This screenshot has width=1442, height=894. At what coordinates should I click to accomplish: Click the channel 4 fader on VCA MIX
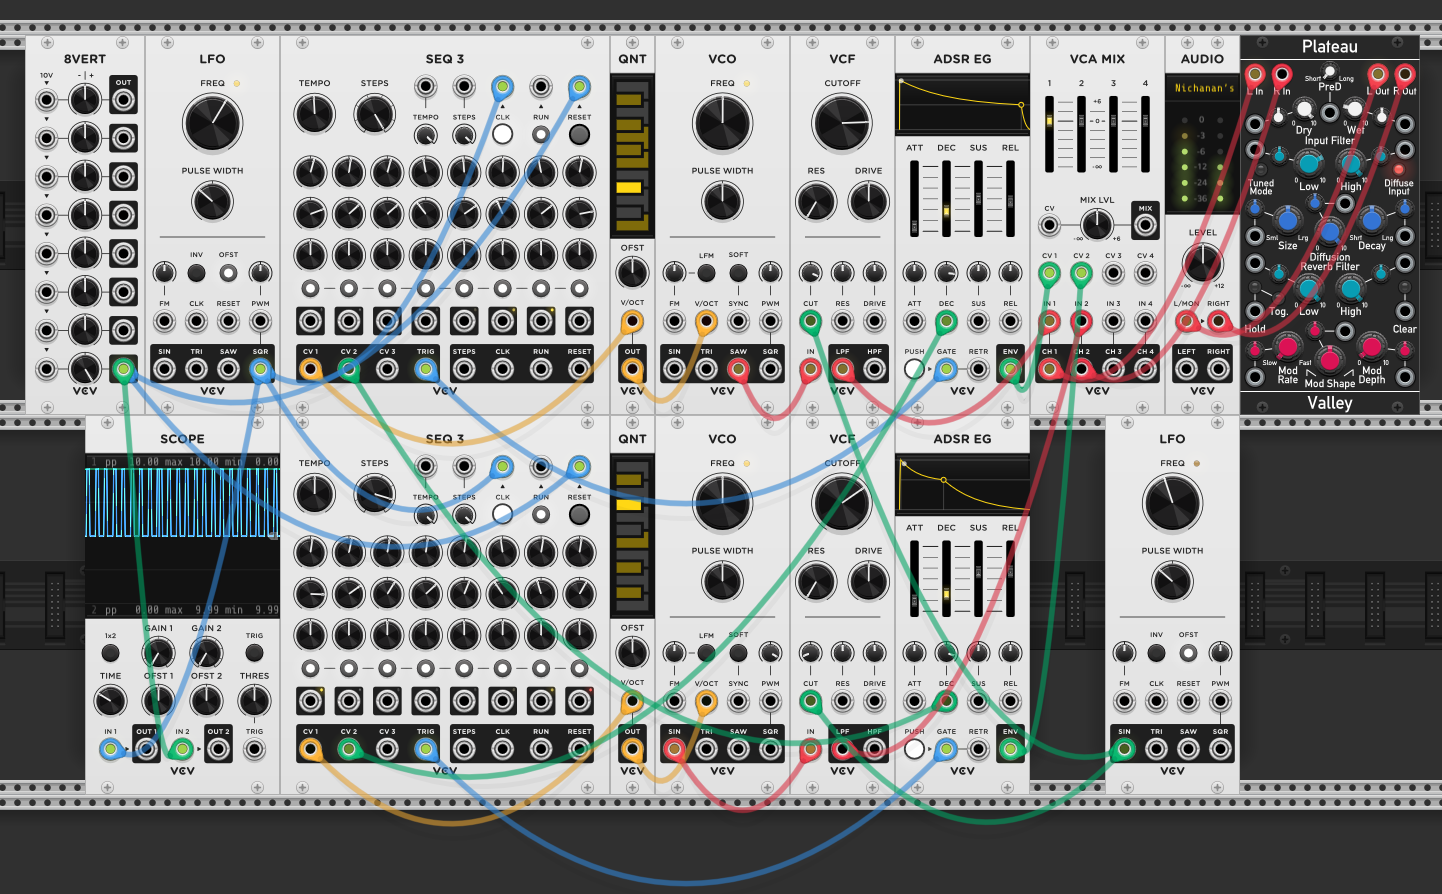pos(1145,135)
